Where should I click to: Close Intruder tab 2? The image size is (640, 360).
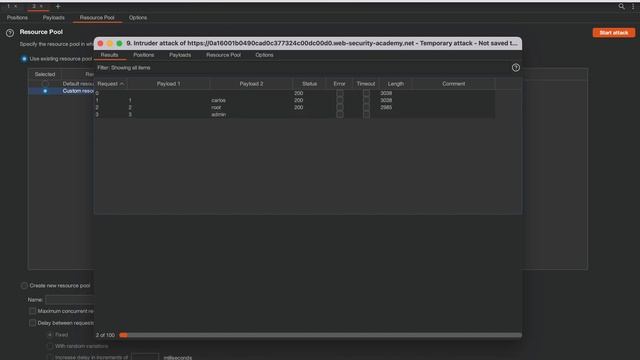click(41, 6)
